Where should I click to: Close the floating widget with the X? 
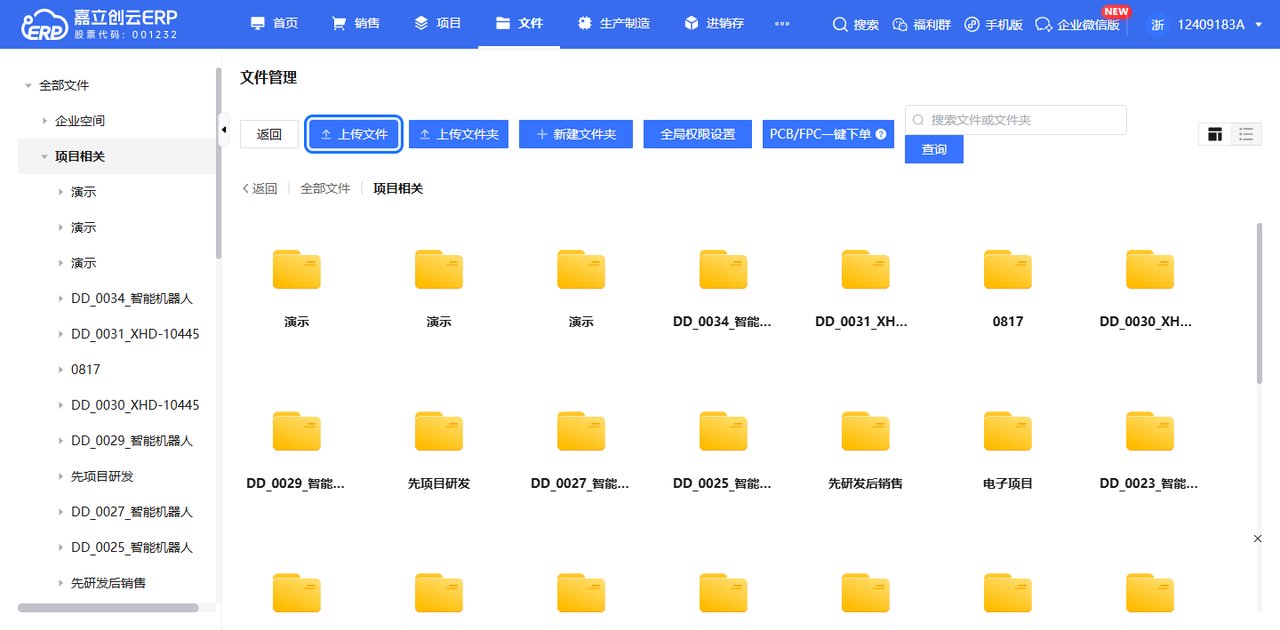pos(1258,539)
